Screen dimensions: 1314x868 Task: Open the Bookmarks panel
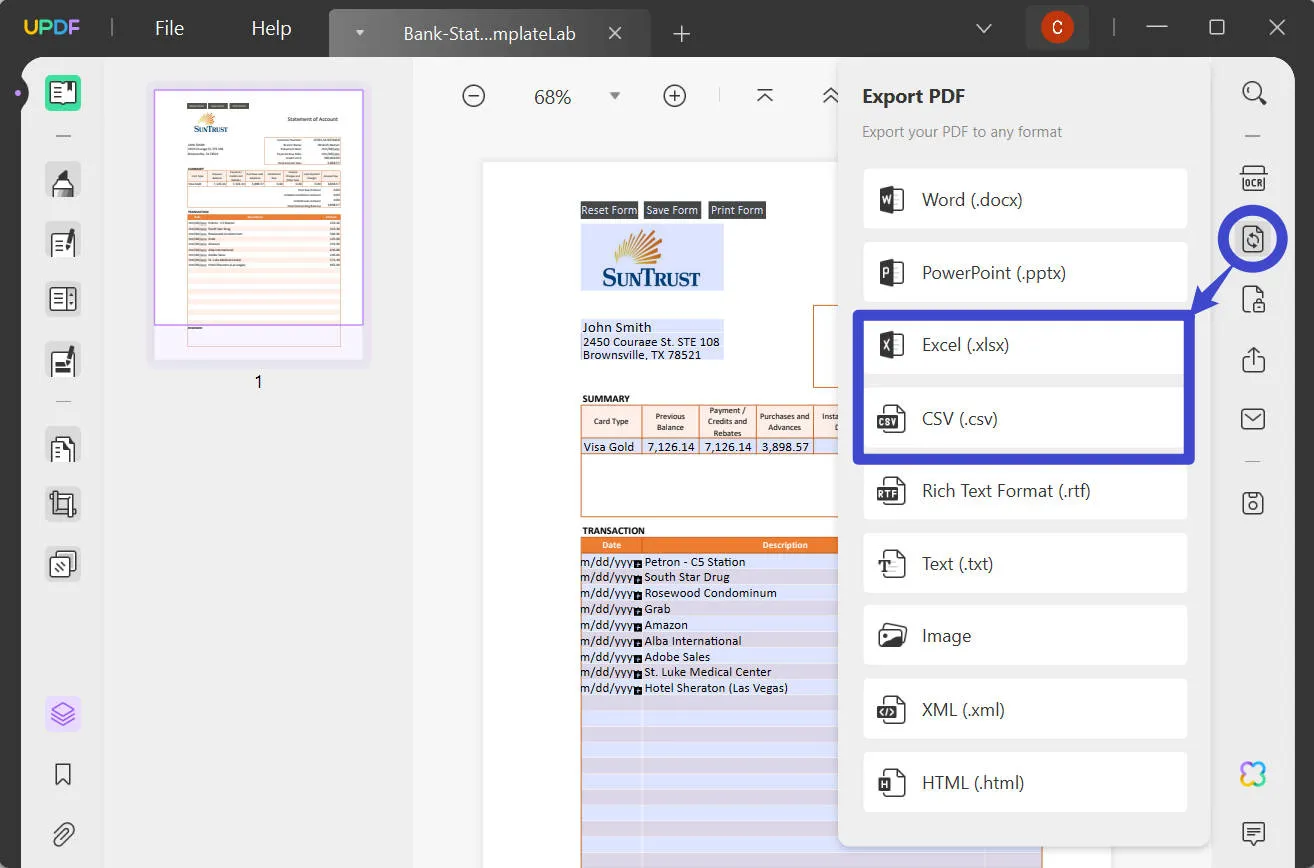[x=63, y=774]
